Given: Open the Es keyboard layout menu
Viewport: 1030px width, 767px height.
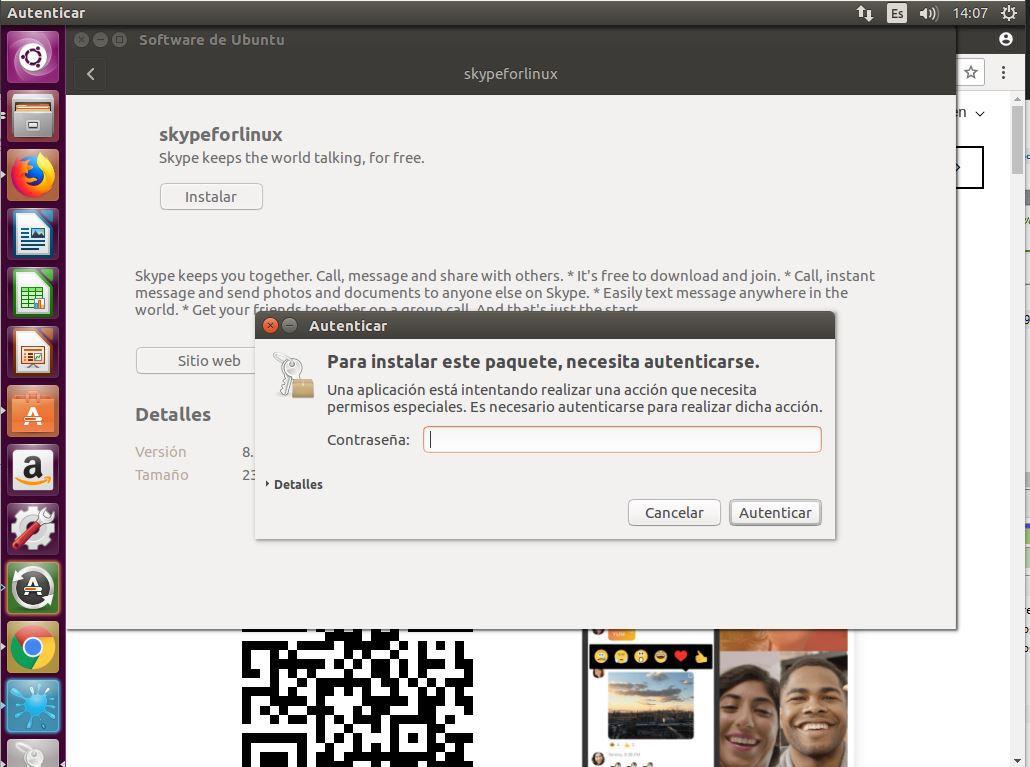Looking at the screenshot, I should point(897,13).
